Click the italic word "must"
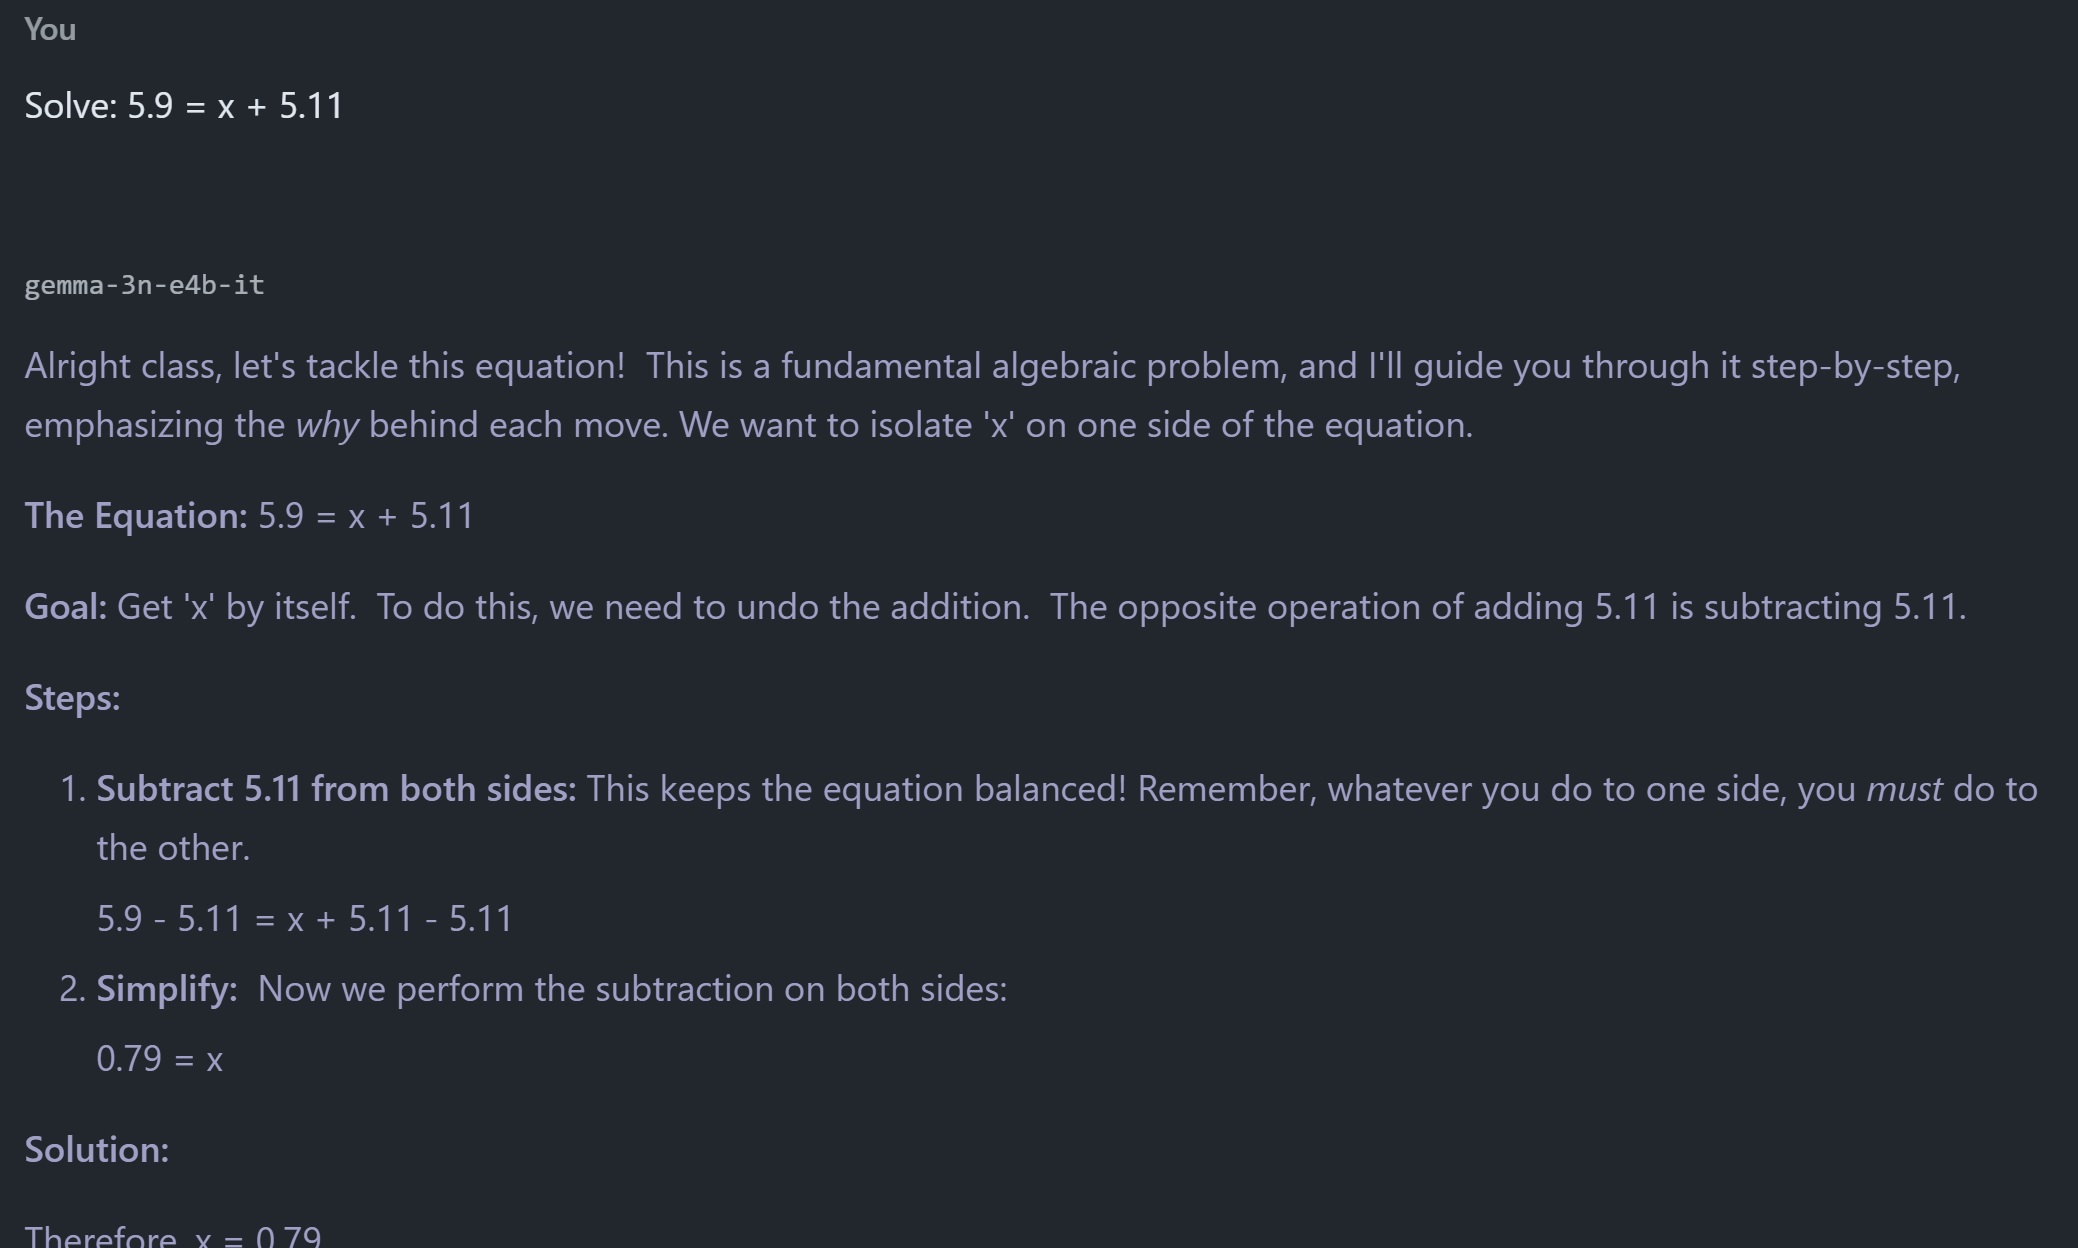This screenshot has height=1248, width=2078. click(x=1904, y=789)
